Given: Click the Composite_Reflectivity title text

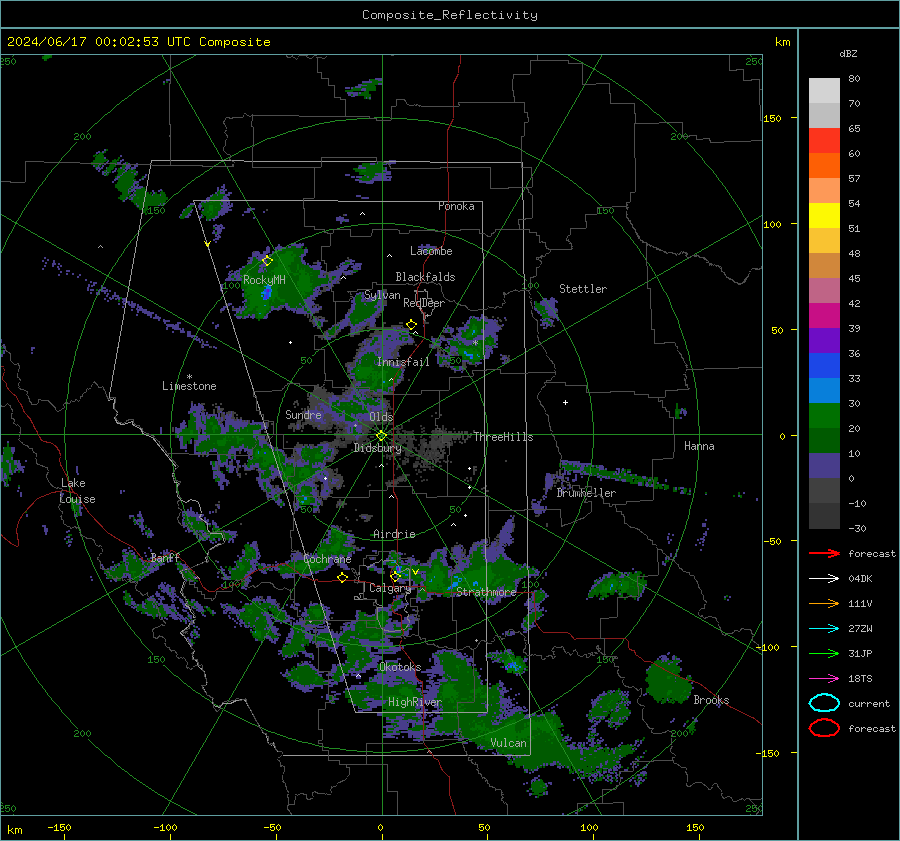Looking at the screenshot, I should [450, 15].
